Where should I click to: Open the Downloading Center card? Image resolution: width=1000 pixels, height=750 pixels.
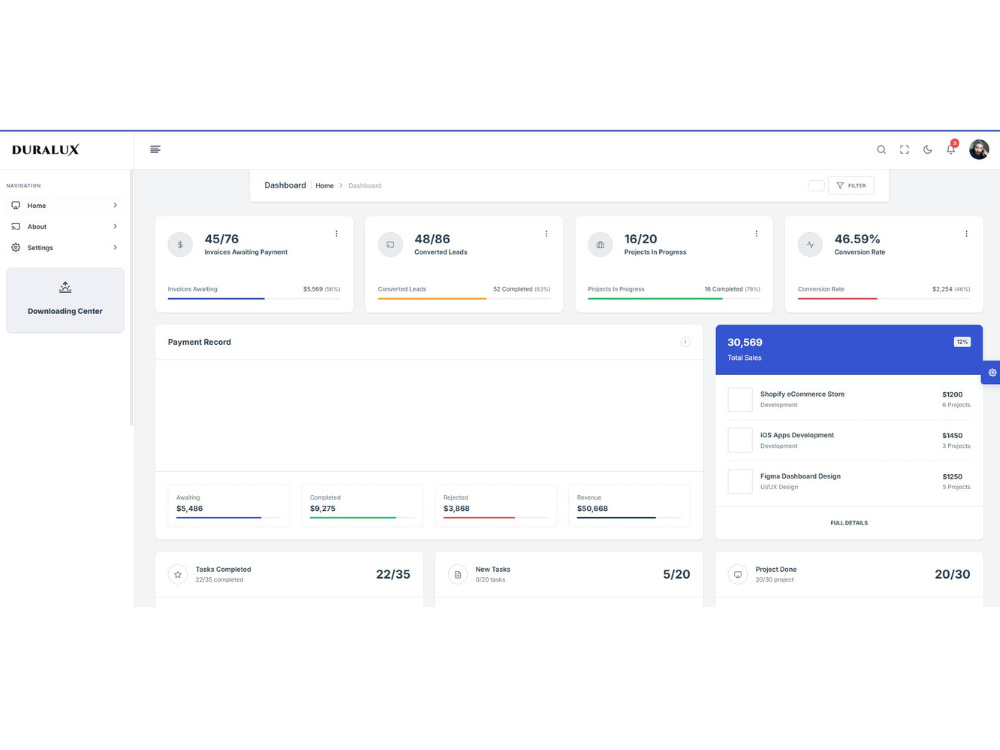(x=65, y=300)
